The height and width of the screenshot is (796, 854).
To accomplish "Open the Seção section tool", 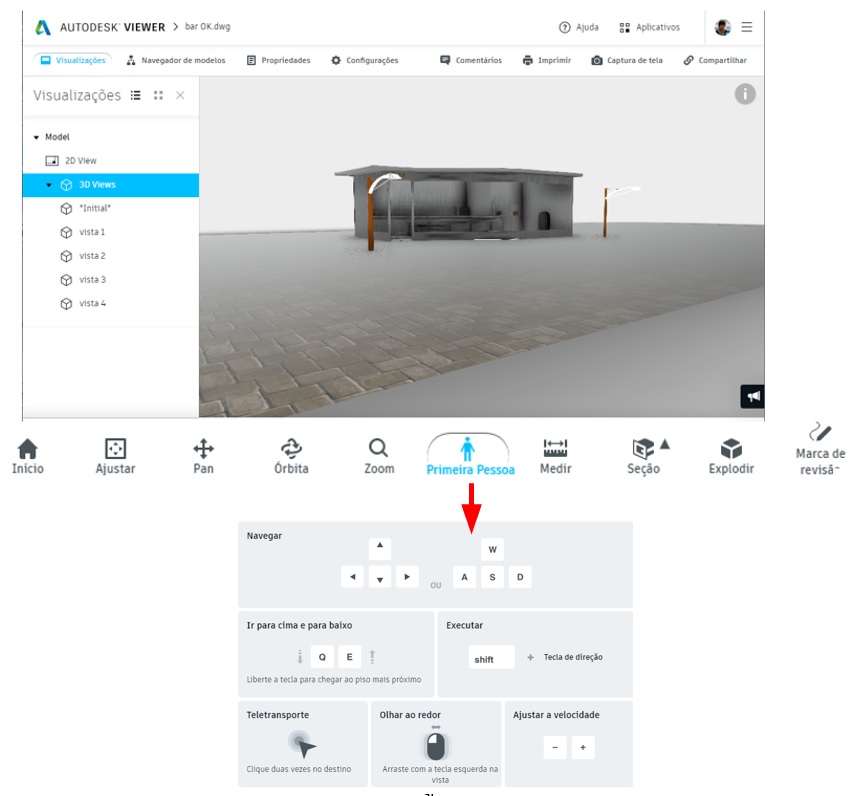I will coord(643,457).
